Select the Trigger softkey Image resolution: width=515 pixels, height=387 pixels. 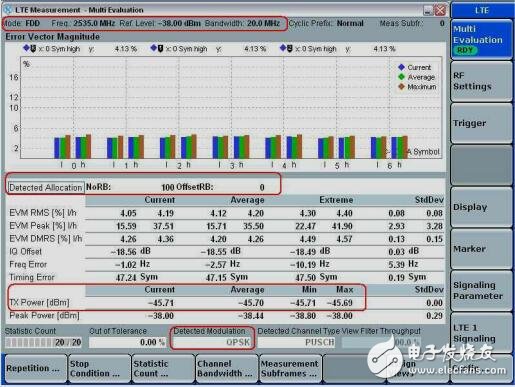482,123
